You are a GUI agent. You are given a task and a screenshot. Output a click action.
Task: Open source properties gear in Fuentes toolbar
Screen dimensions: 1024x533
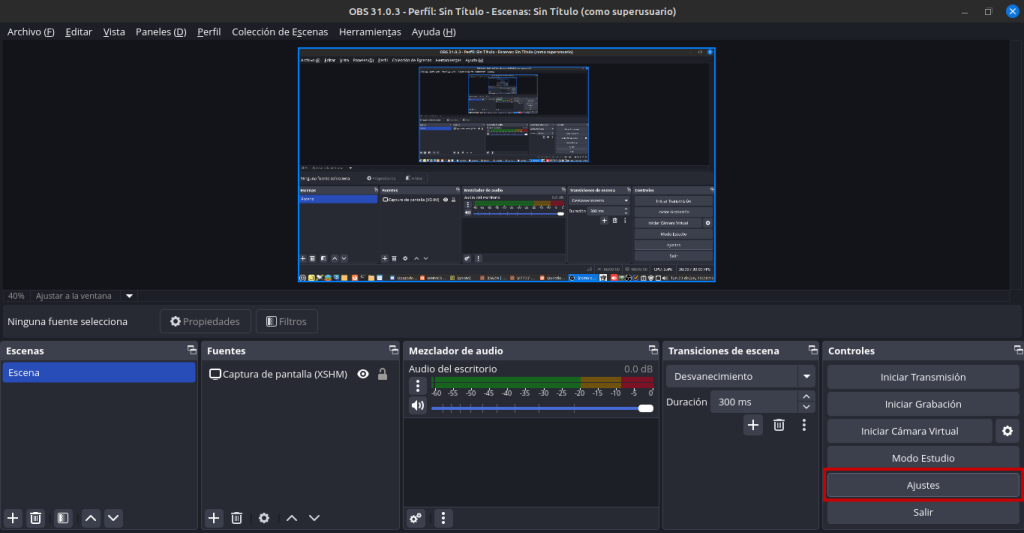tap(264, 518)
